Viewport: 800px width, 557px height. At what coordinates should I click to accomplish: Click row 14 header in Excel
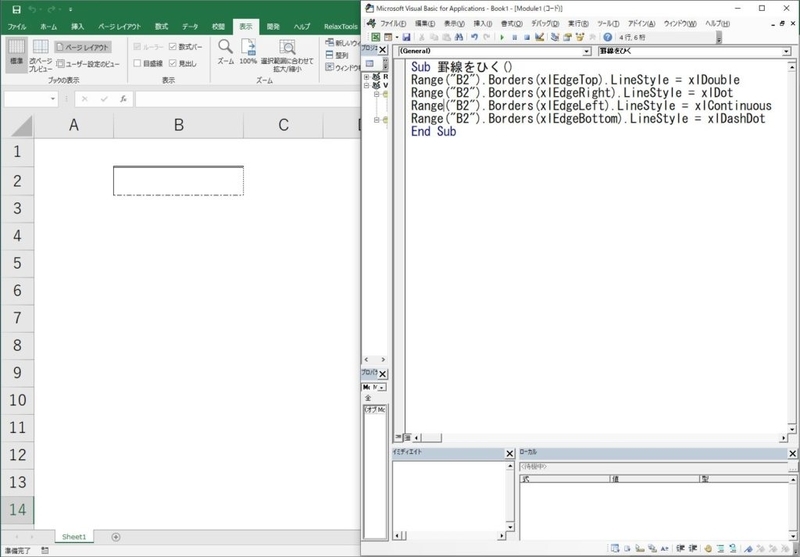click(17, 510)
